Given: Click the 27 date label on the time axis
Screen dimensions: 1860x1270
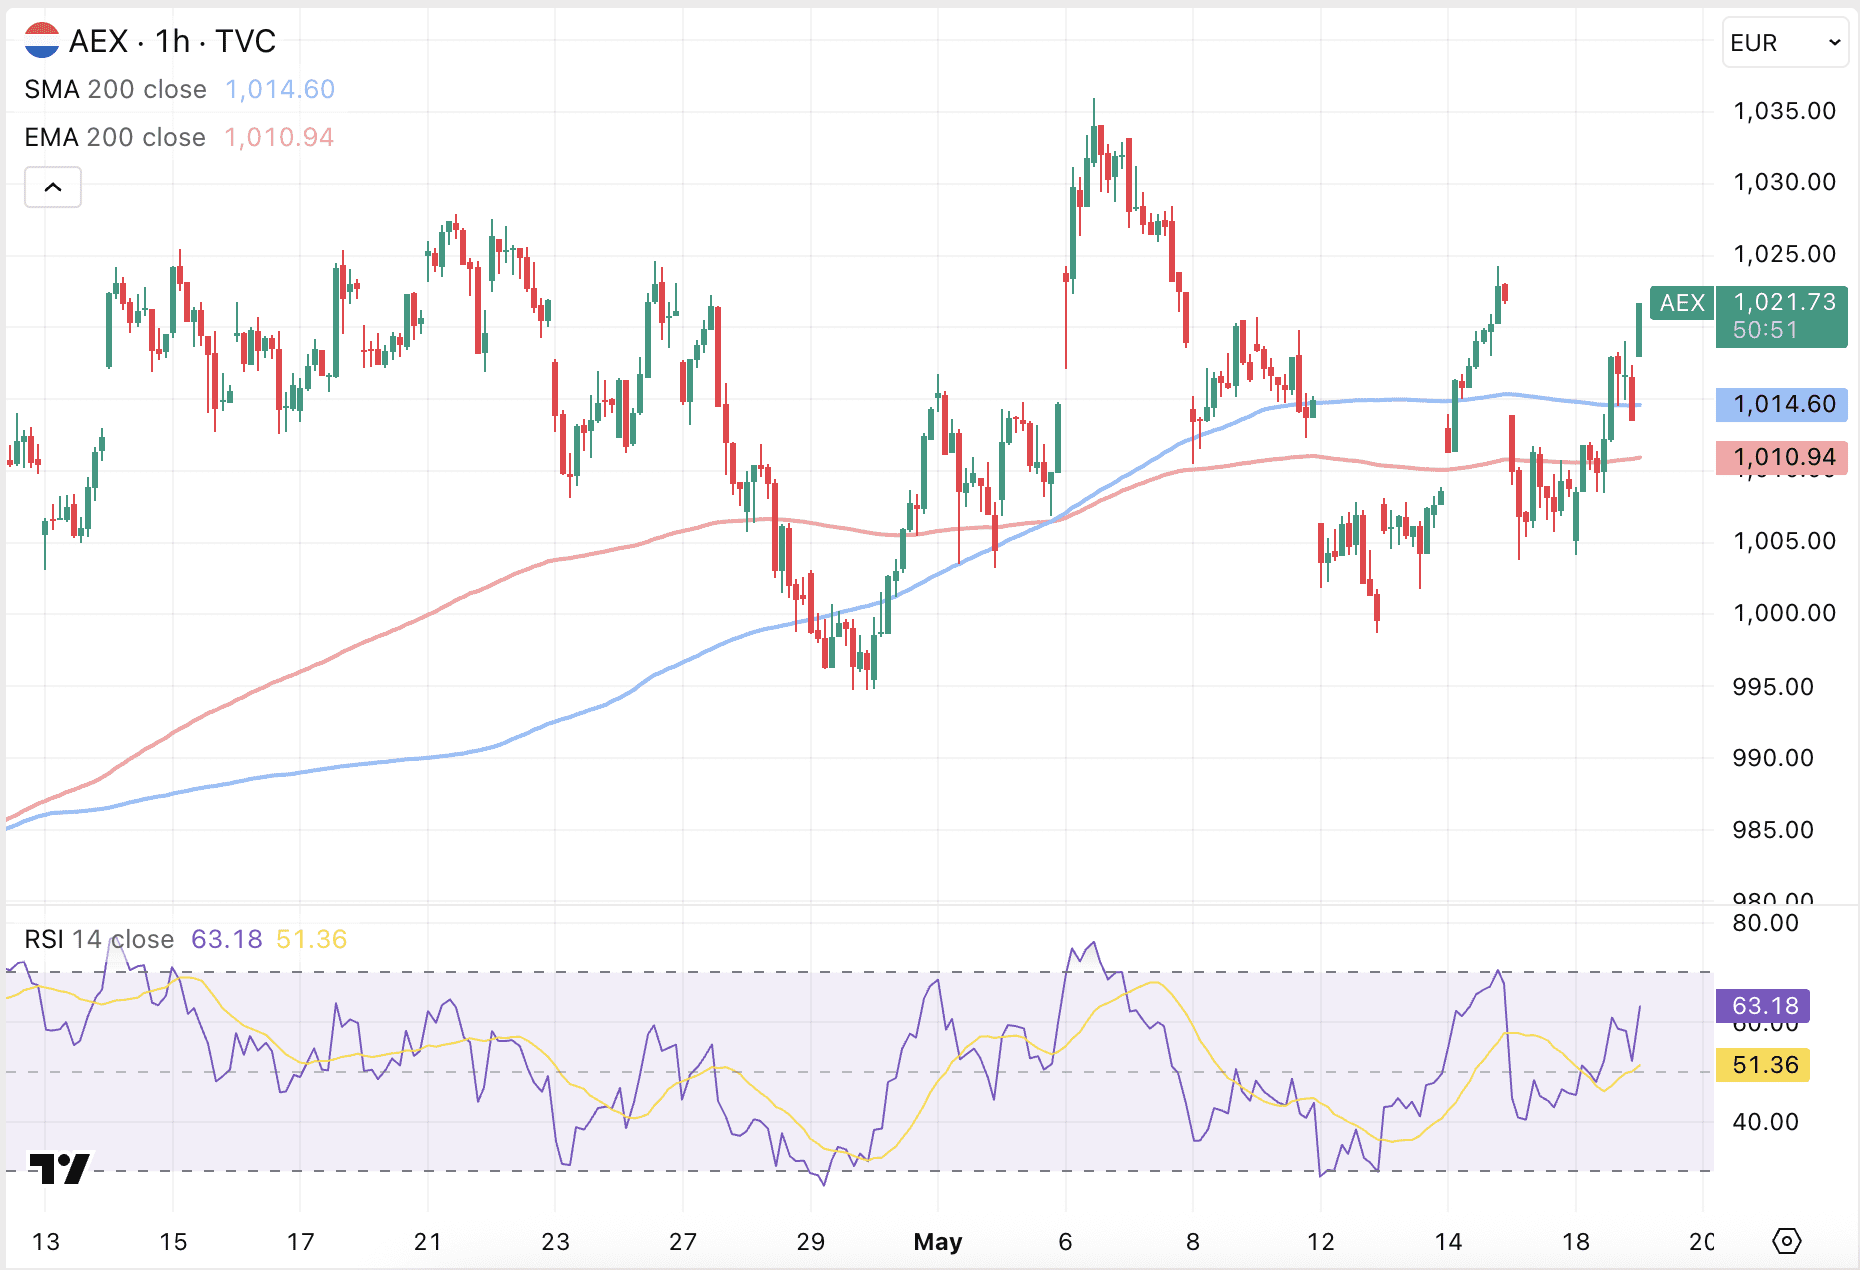Looking at the screenshot, I should [x=683, y=1242].
